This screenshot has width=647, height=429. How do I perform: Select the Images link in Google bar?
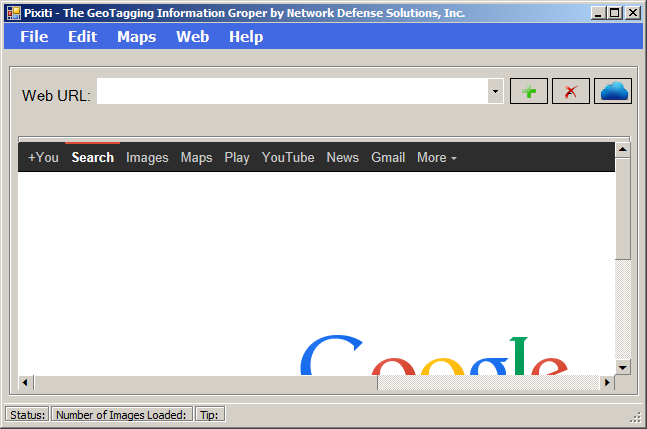pos(147,157)
